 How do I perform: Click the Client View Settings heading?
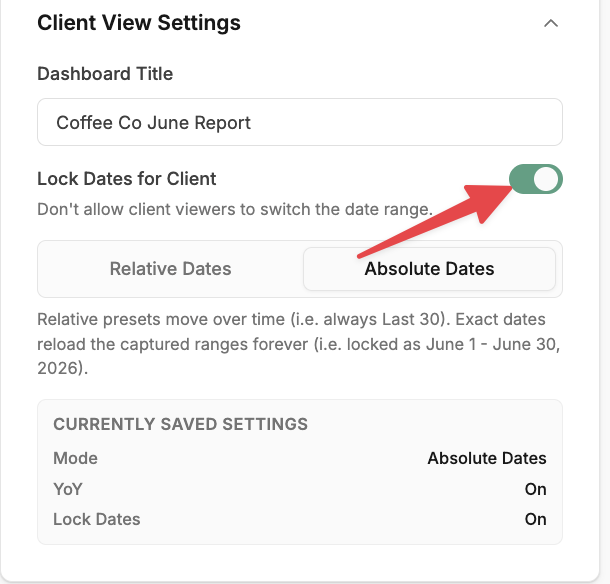pos(139,23)
